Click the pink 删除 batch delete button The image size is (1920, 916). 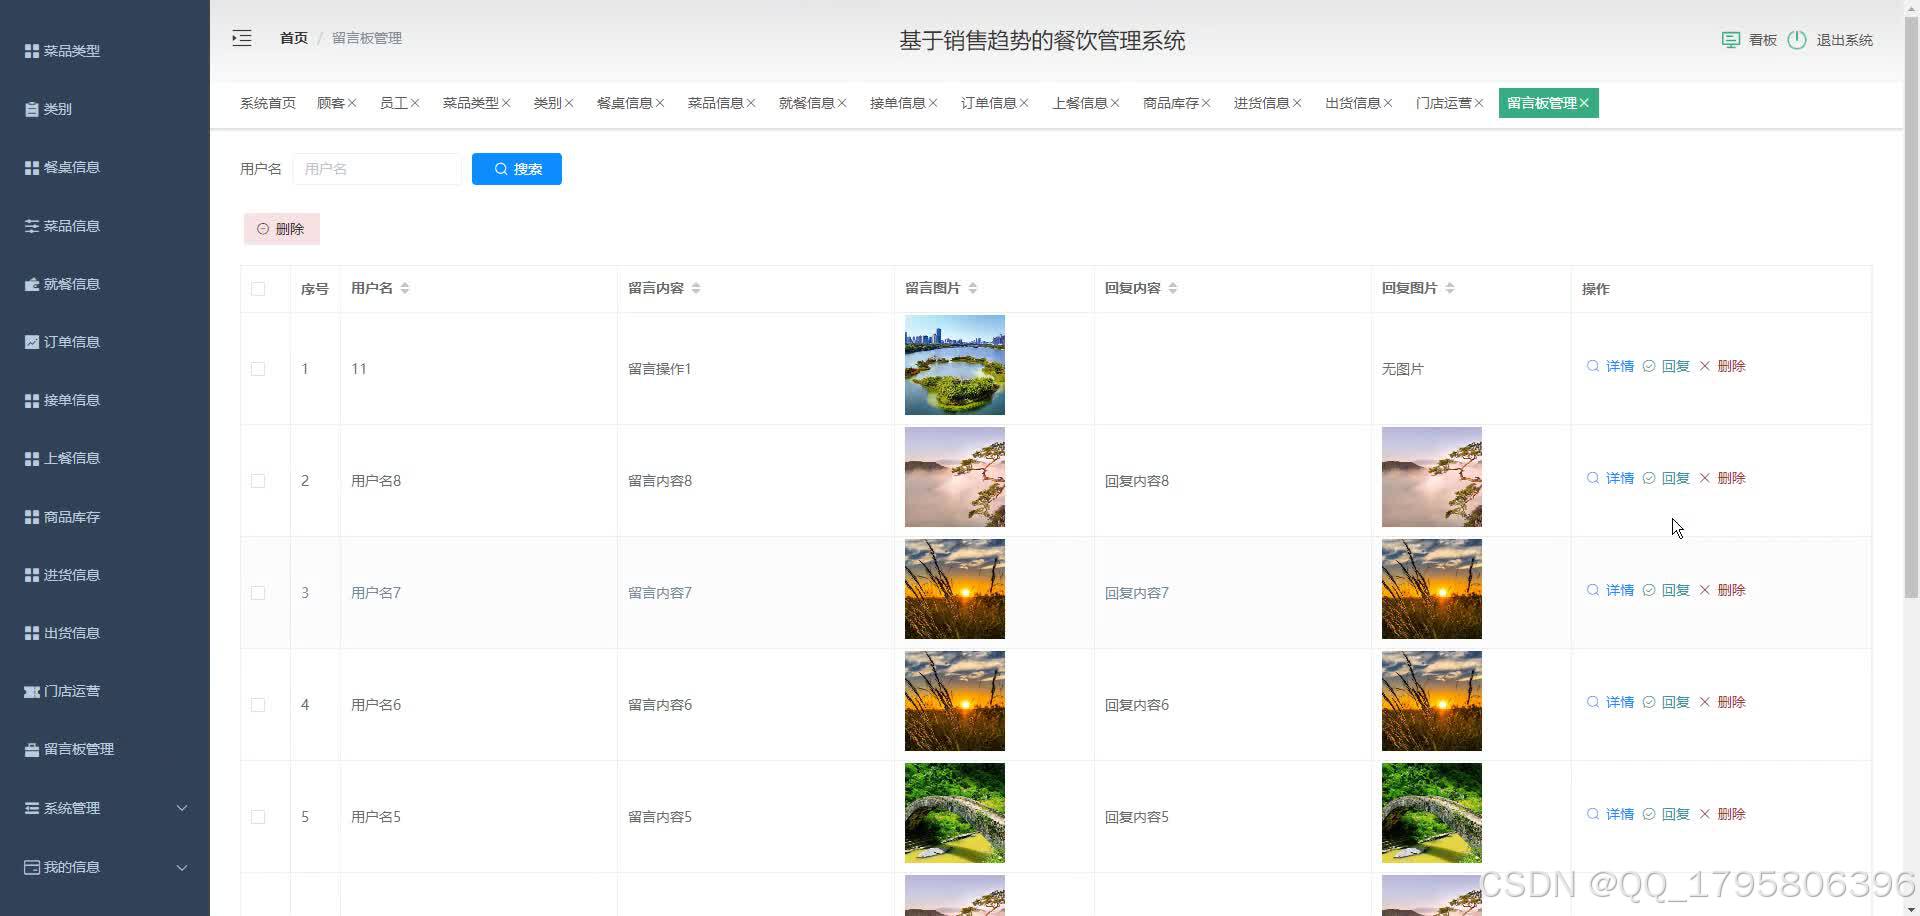282,229
